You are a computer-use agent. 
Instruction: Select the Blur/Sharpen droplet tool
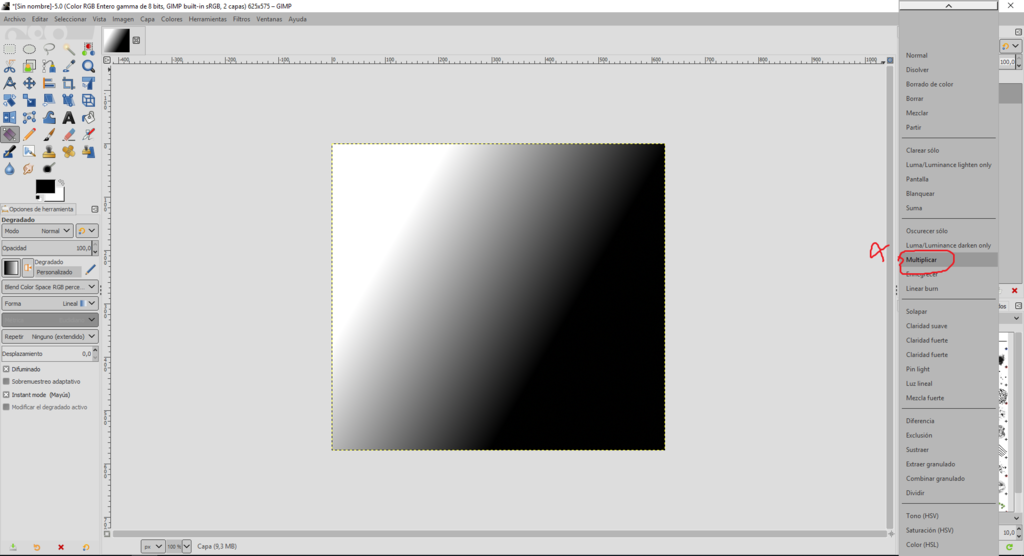coord(10,169)
